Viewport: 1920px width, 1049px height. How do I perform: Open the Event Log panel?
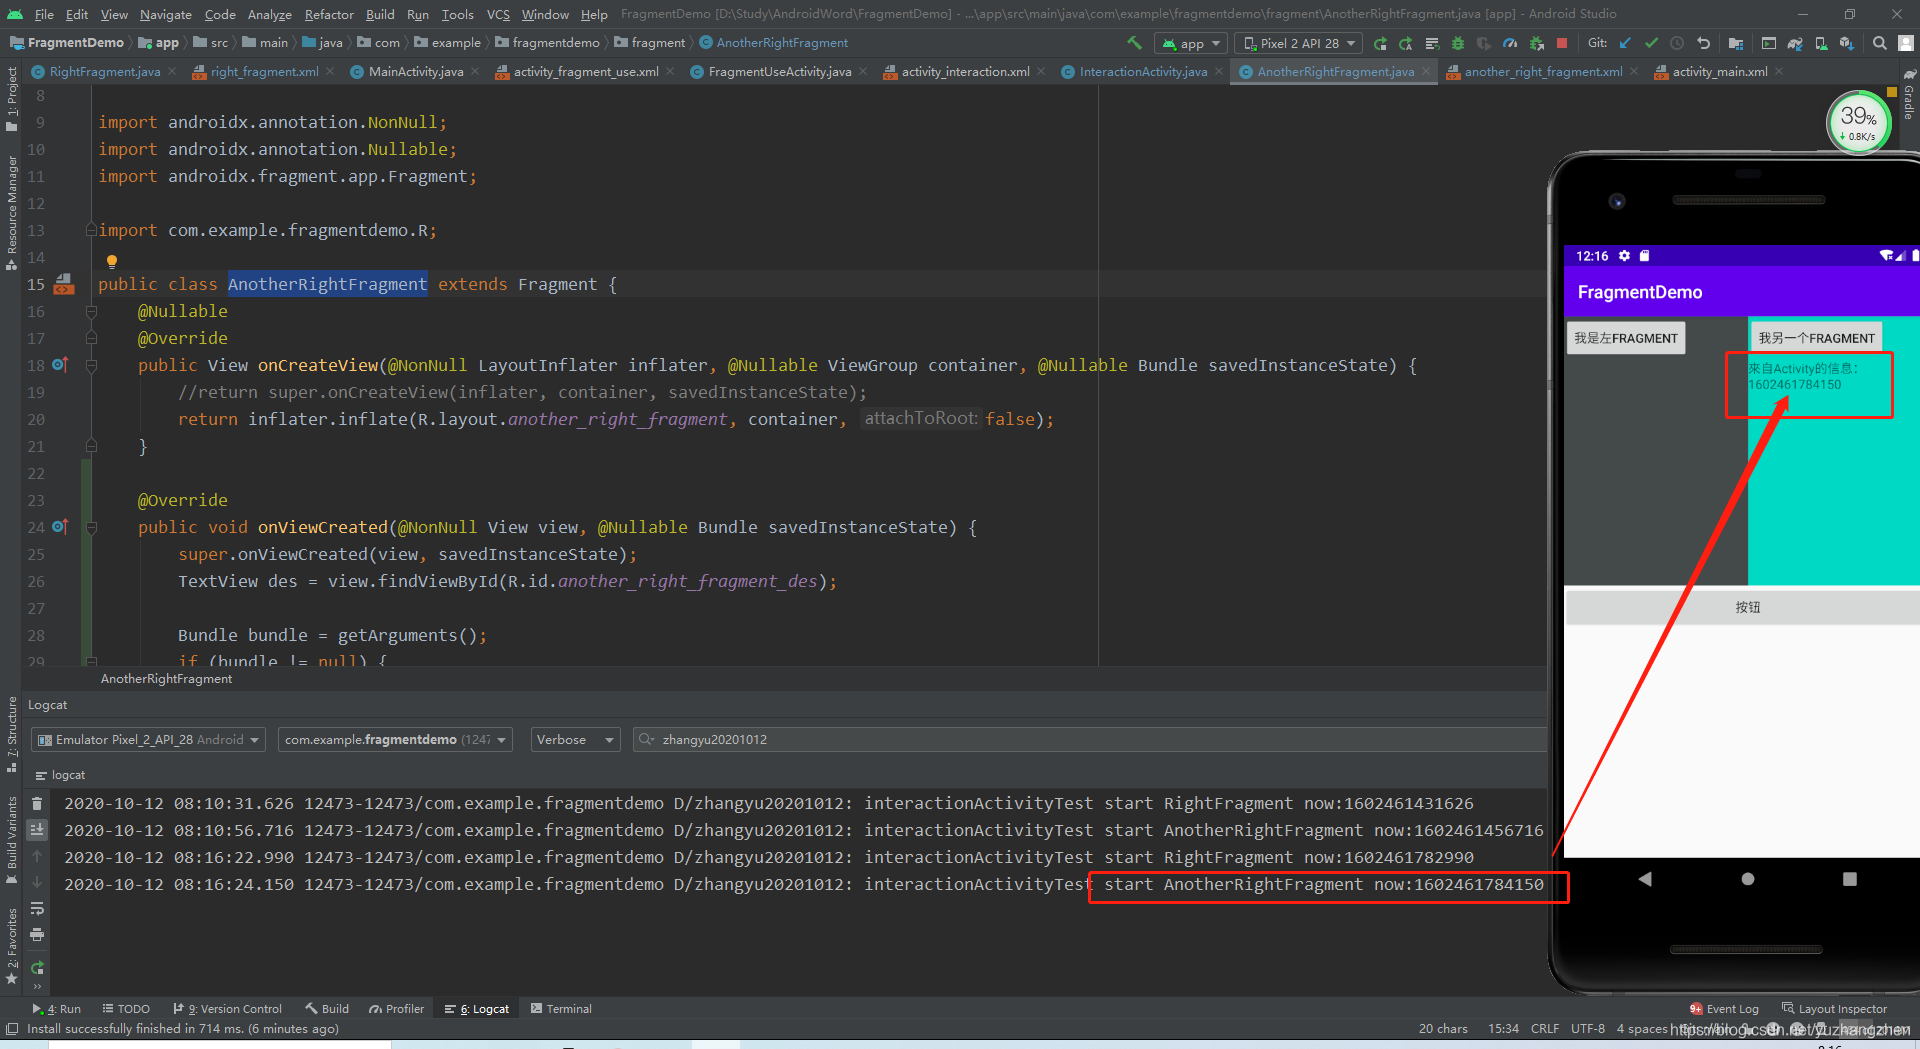[x=1724, y=1009]
